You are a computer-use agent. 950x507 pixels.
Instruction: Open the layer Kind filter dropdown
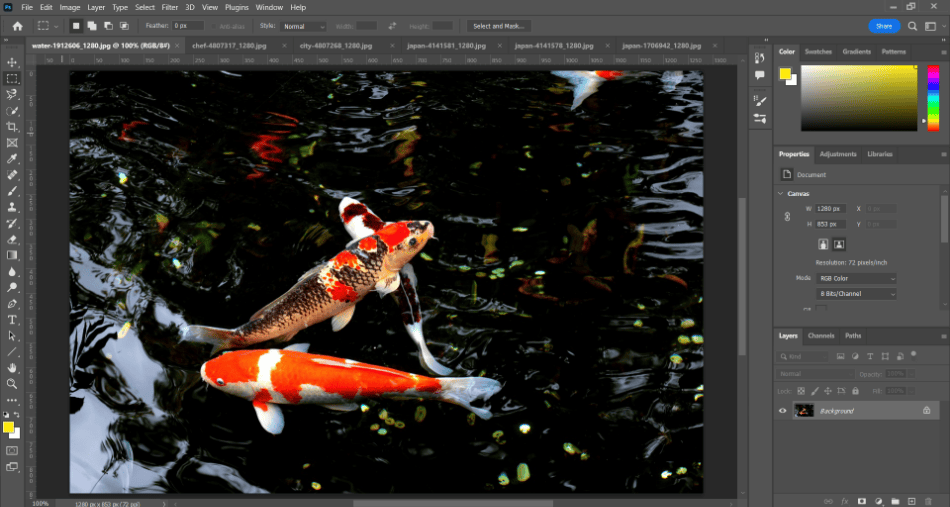coord(803,357)
